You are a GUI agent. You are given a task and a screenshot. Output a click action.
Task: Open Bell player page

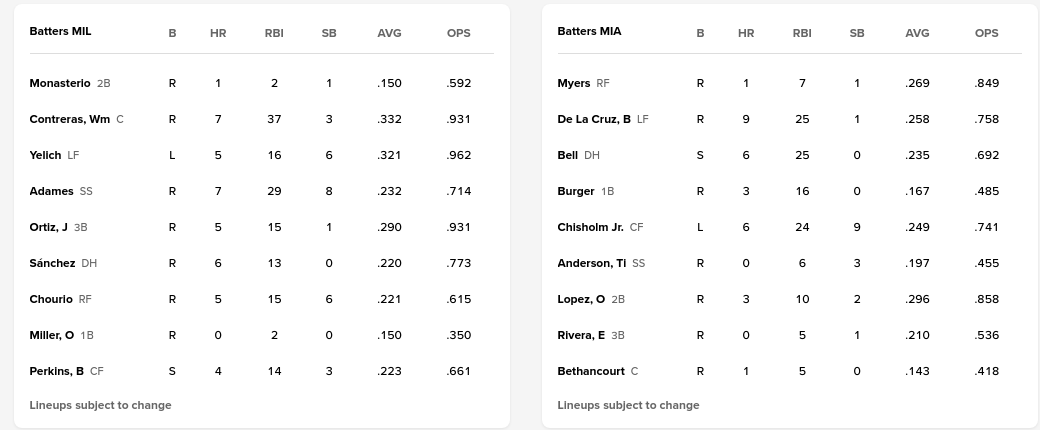(568, 155)
